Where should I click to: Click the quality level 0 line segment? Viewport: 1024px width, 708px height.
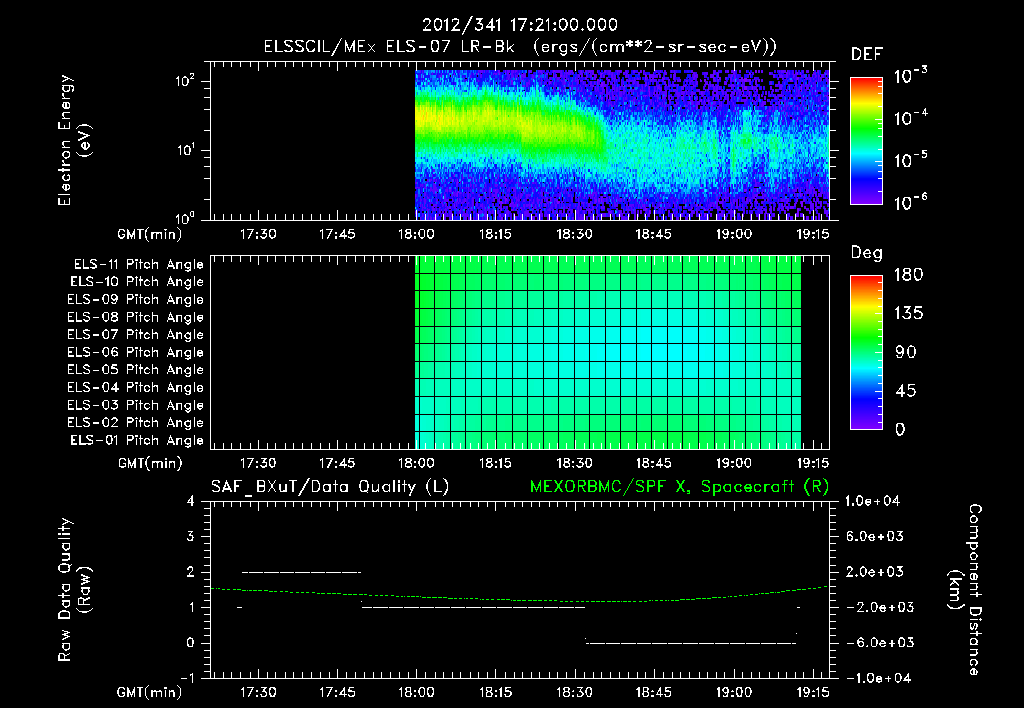(x=691, y=643)
